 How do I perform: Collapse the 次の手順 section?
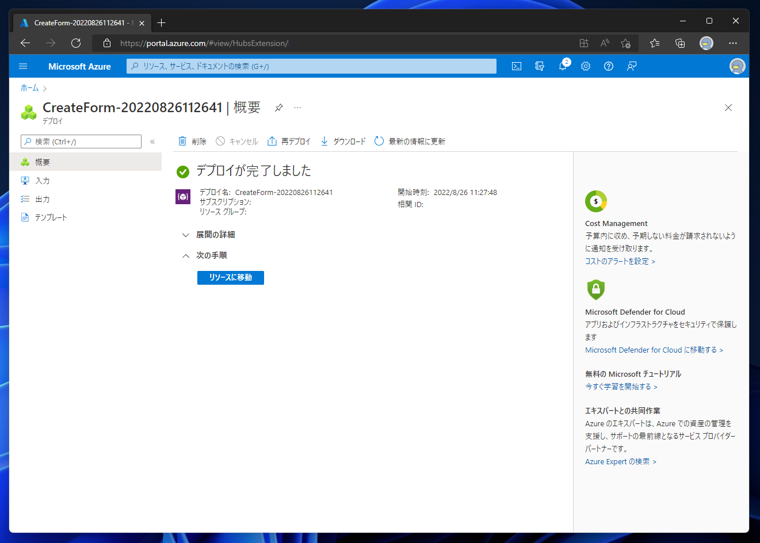(204, 256)
